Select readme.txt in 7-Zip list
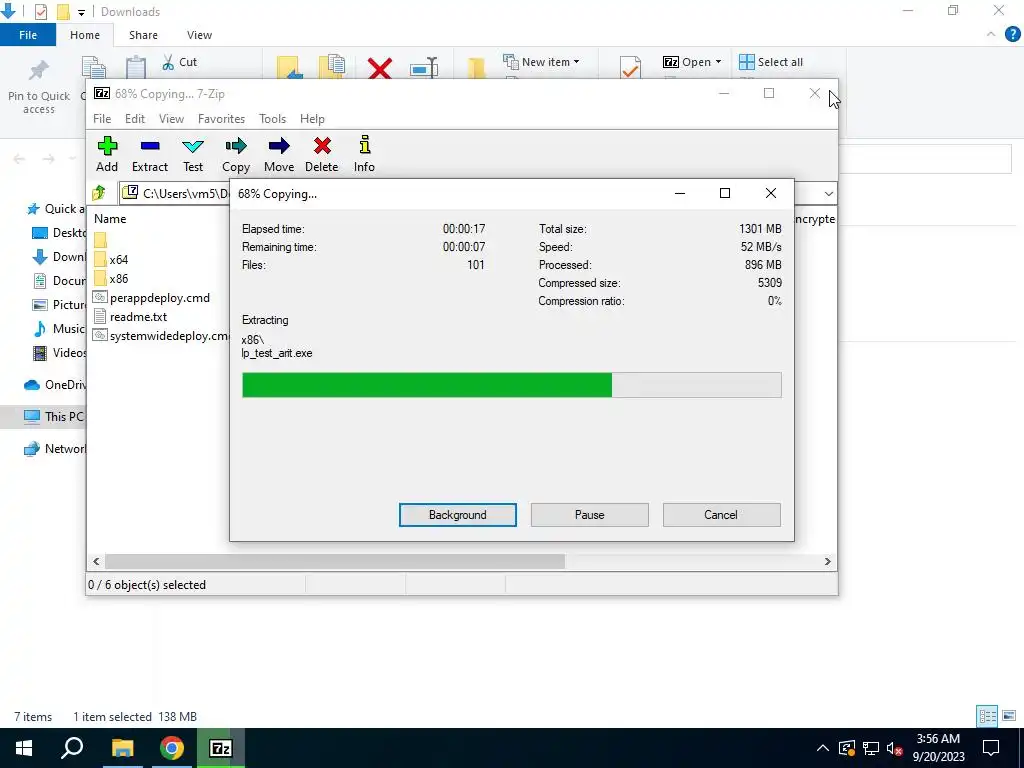This screenshot has height=768, width=1024. 131,317
